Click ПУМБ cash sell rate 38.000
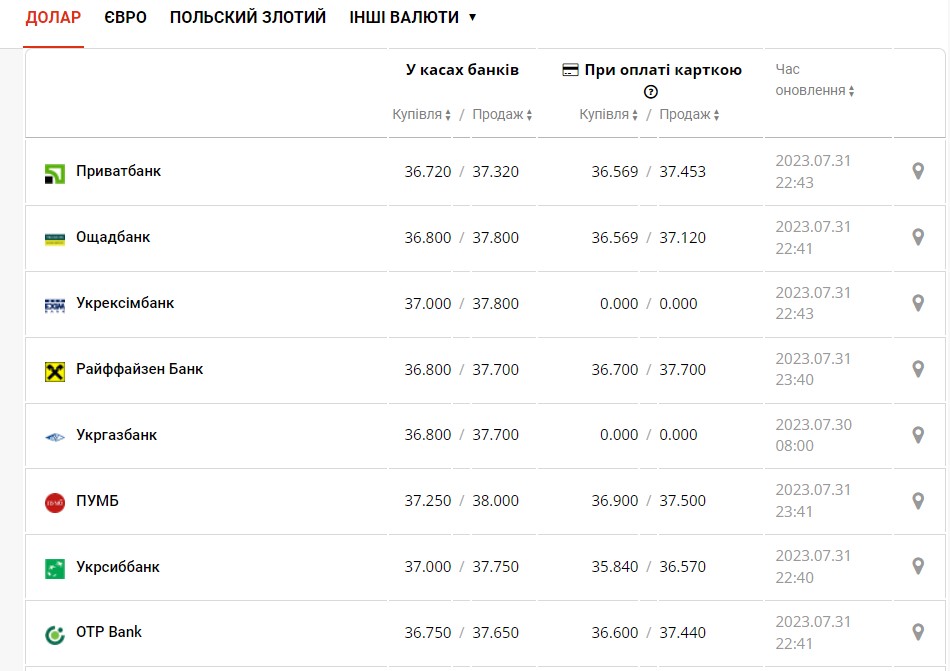Image resolution: width=950 pixels, height=671 pixels. pyautogui.click(x=496, y=501)
